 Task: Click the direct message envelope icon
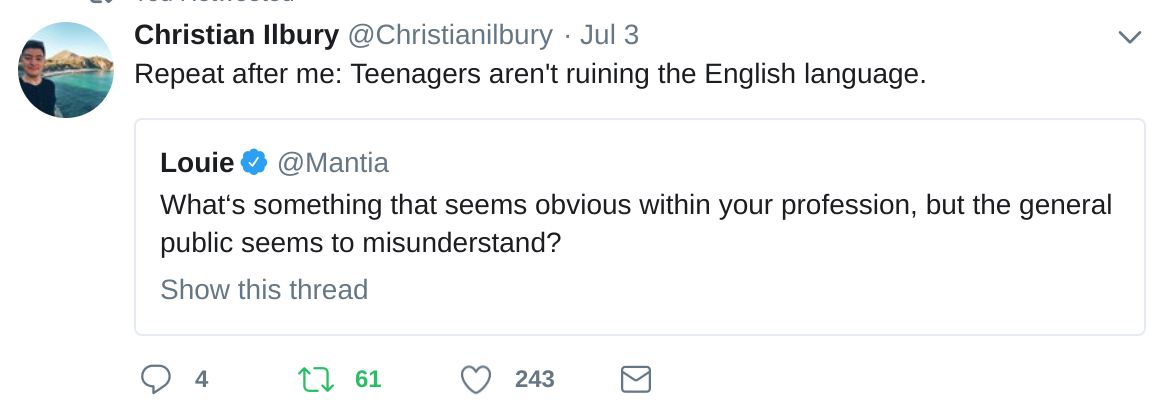point(636,379)
